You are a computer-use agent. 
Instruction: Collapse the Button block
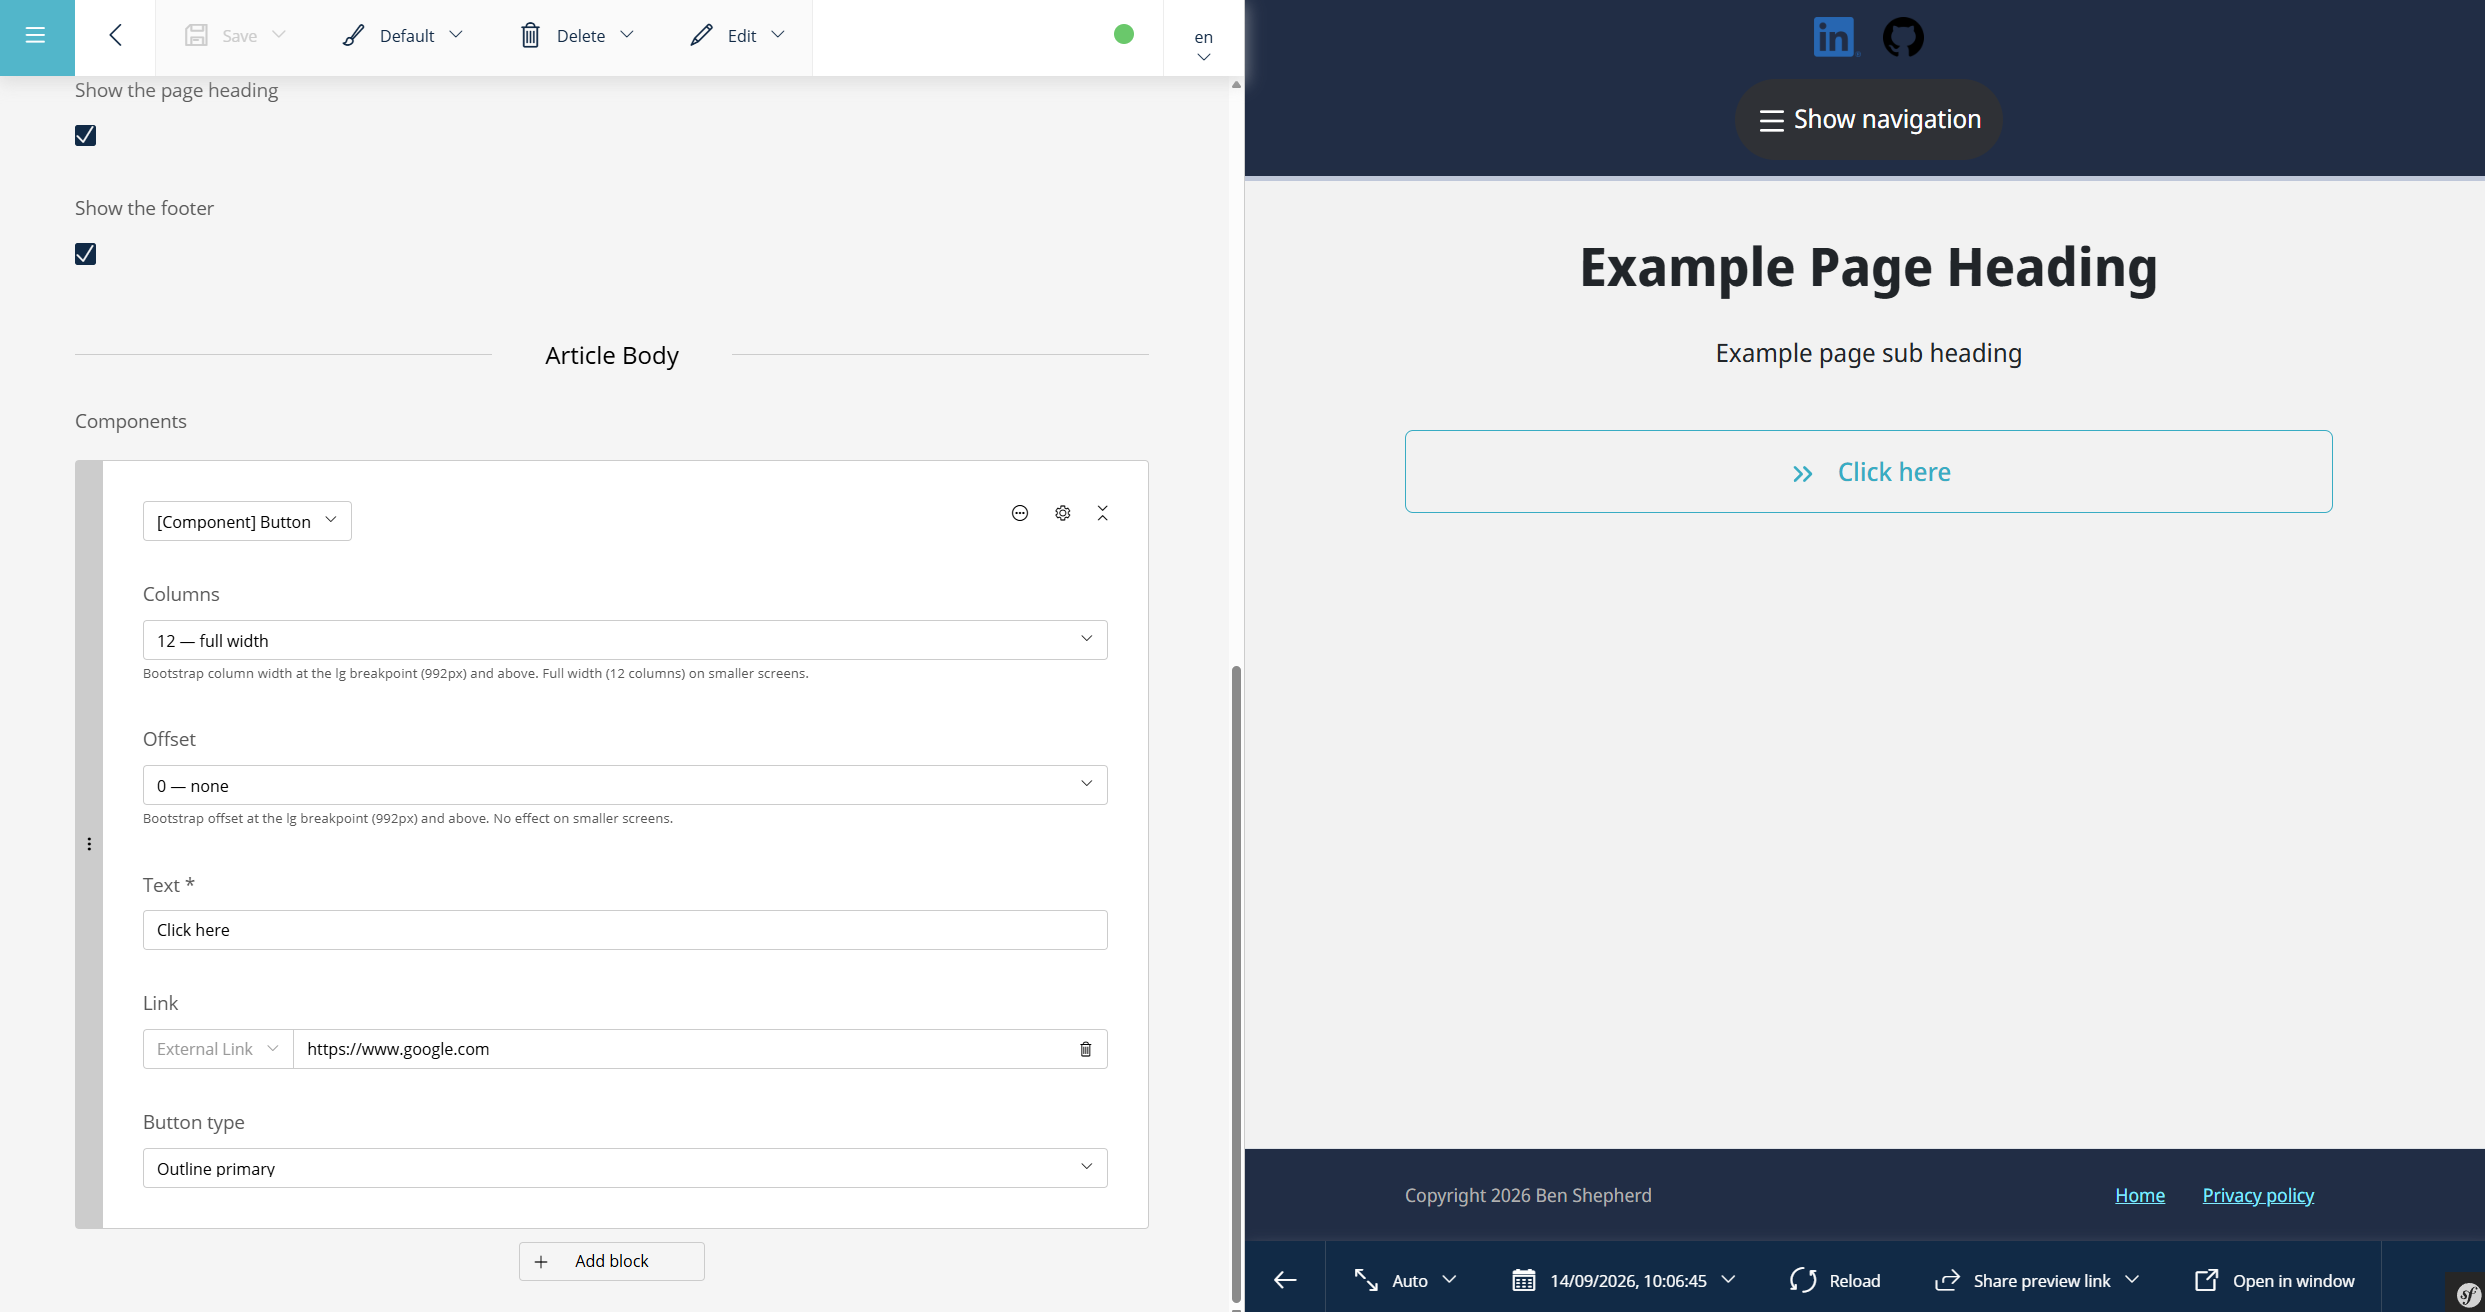[1103, 513]
